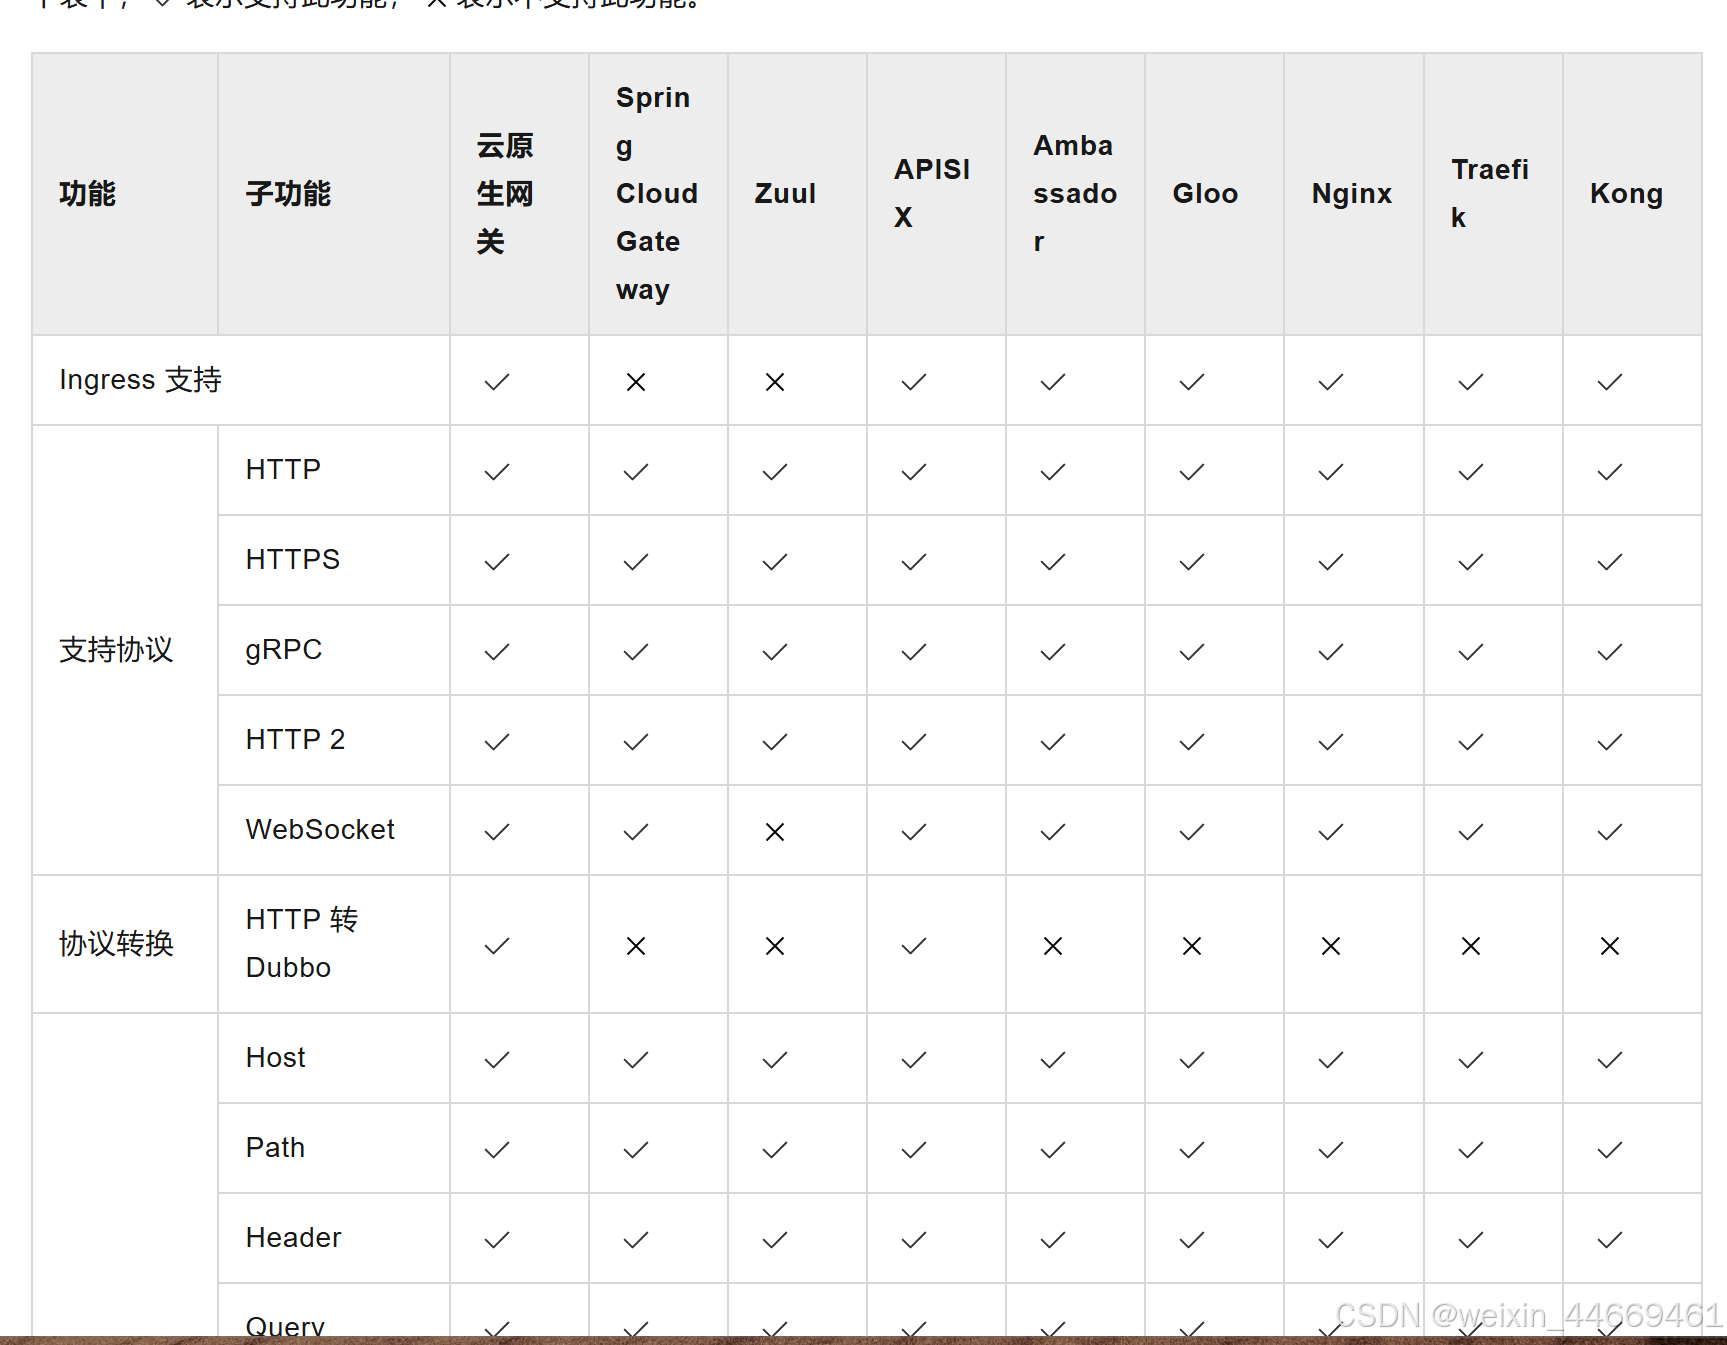Click the Ambassador checkmark in the gRPC row
Screen dimensions: 1727x1345
point(1053,652)
